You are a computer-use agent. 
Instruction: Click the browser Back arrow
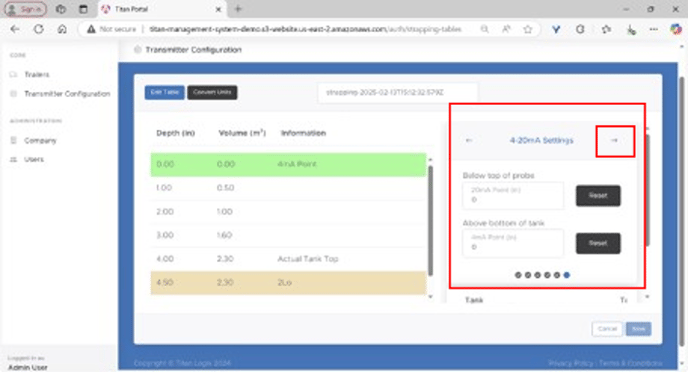15,29
